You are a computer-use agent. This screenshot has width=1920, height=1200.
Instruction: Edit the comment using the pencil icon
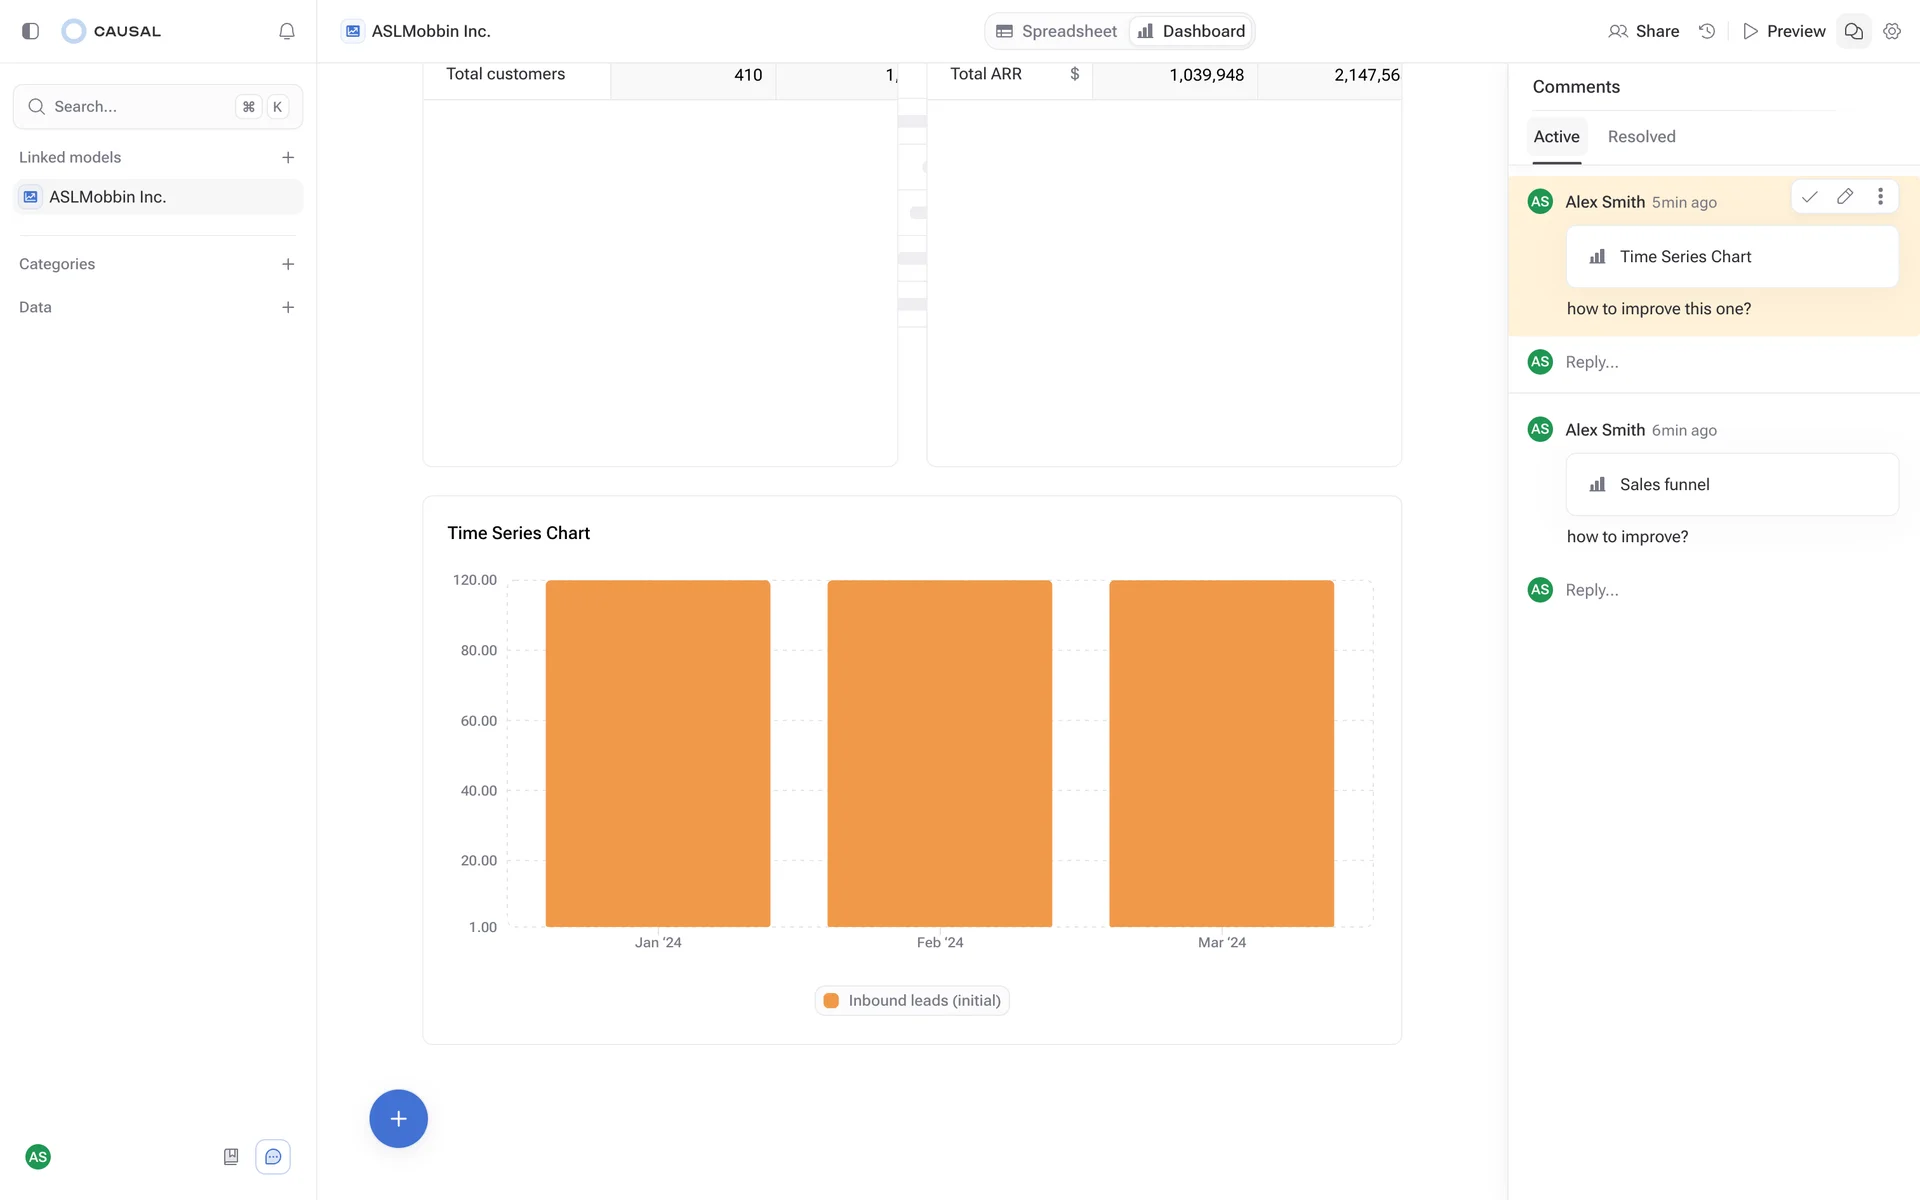click(x=1845, y=197)
